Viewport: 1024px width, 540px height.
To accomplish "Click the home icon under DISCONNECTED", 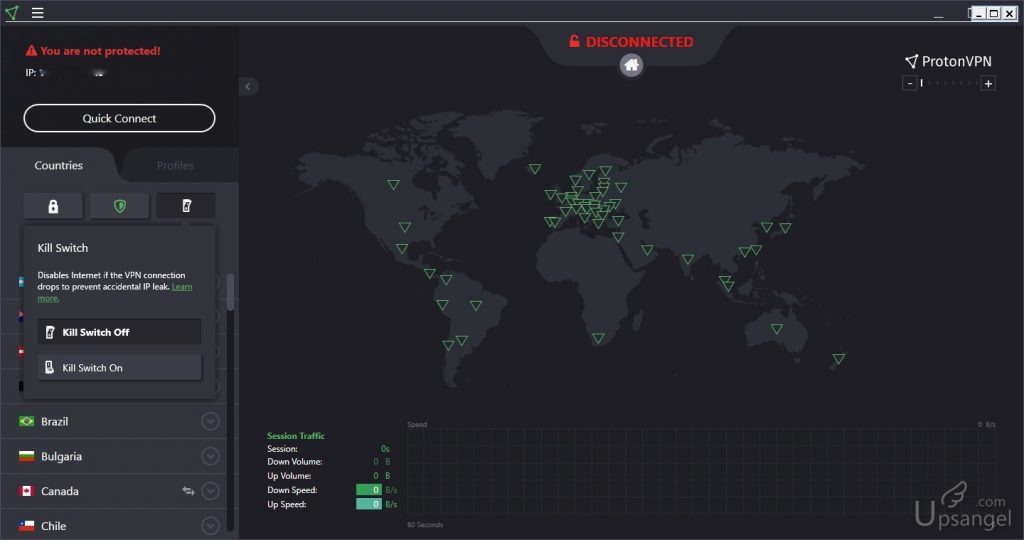I will coord(631,65).
